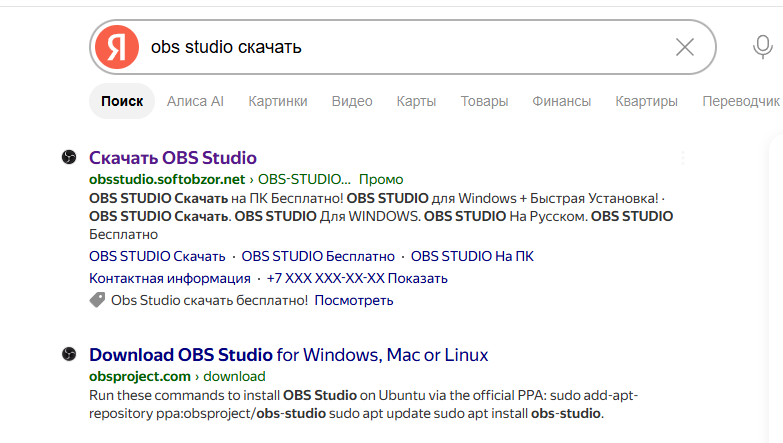Image resolution: width=783 pixels, height=443 pixels.
Task: Click the tag icon beside Obs Studio скачать бесплатно
Action: pyautogui.click(x=97, y=300)
